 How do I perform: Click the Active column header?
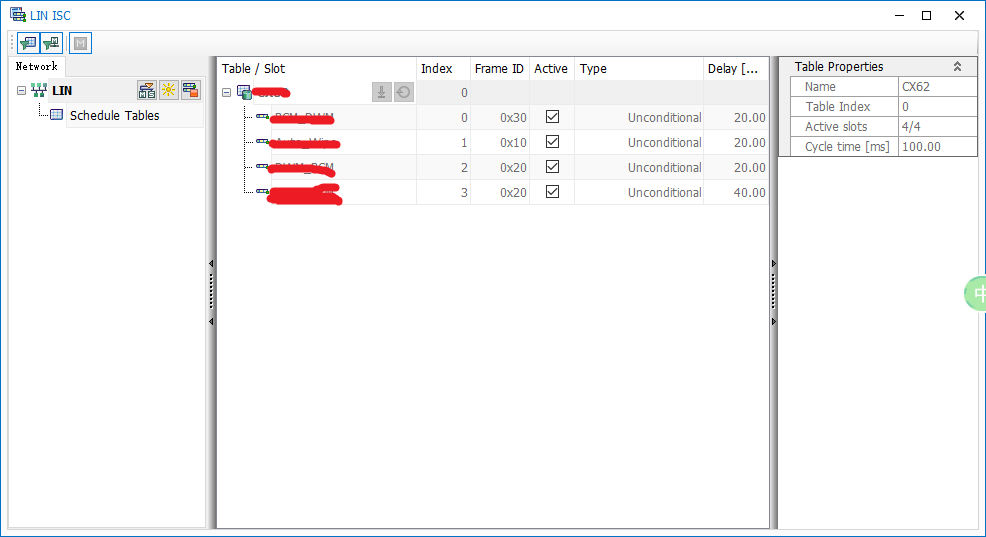[551, 69]
